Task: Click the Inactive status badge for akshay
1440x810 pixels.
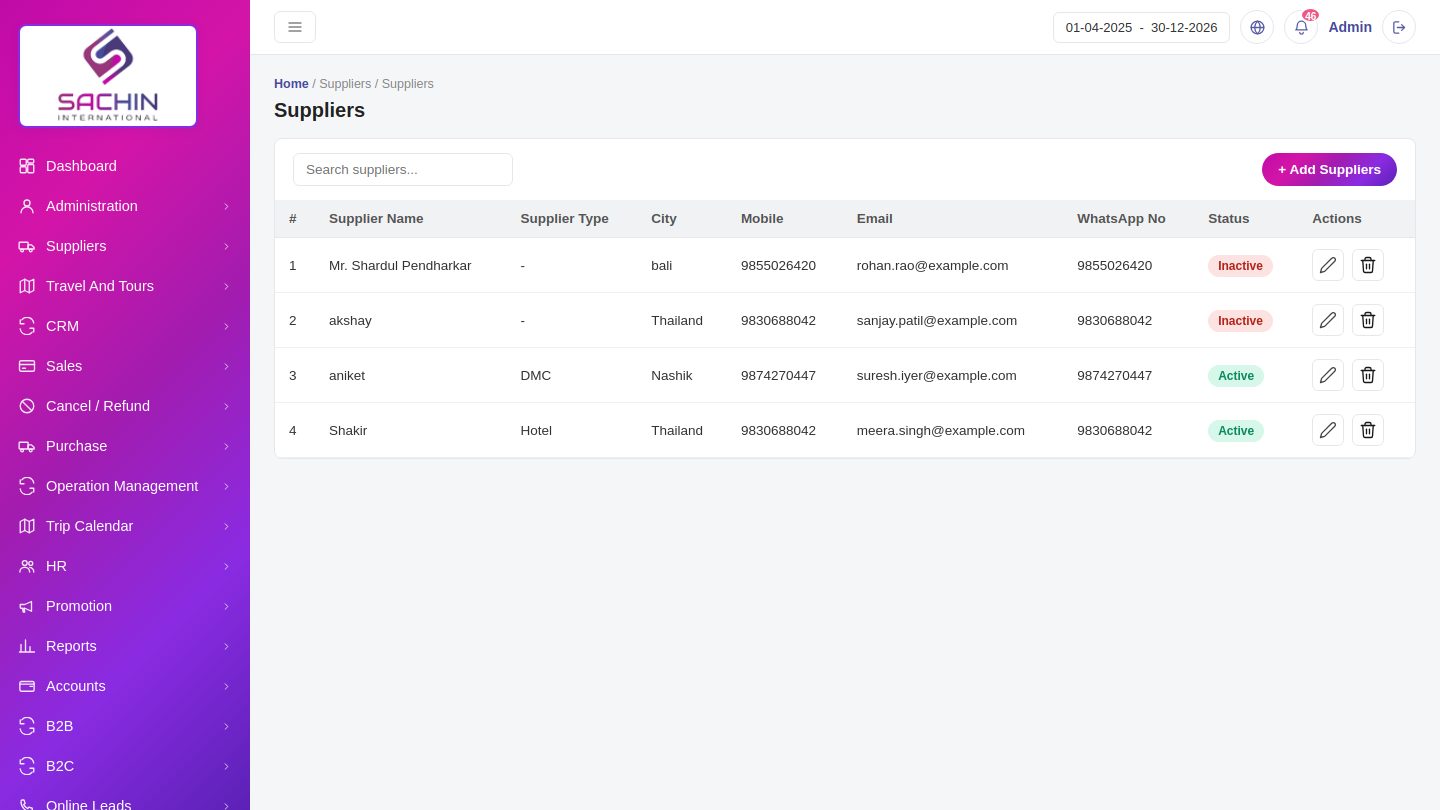Action: [1240, 321]
